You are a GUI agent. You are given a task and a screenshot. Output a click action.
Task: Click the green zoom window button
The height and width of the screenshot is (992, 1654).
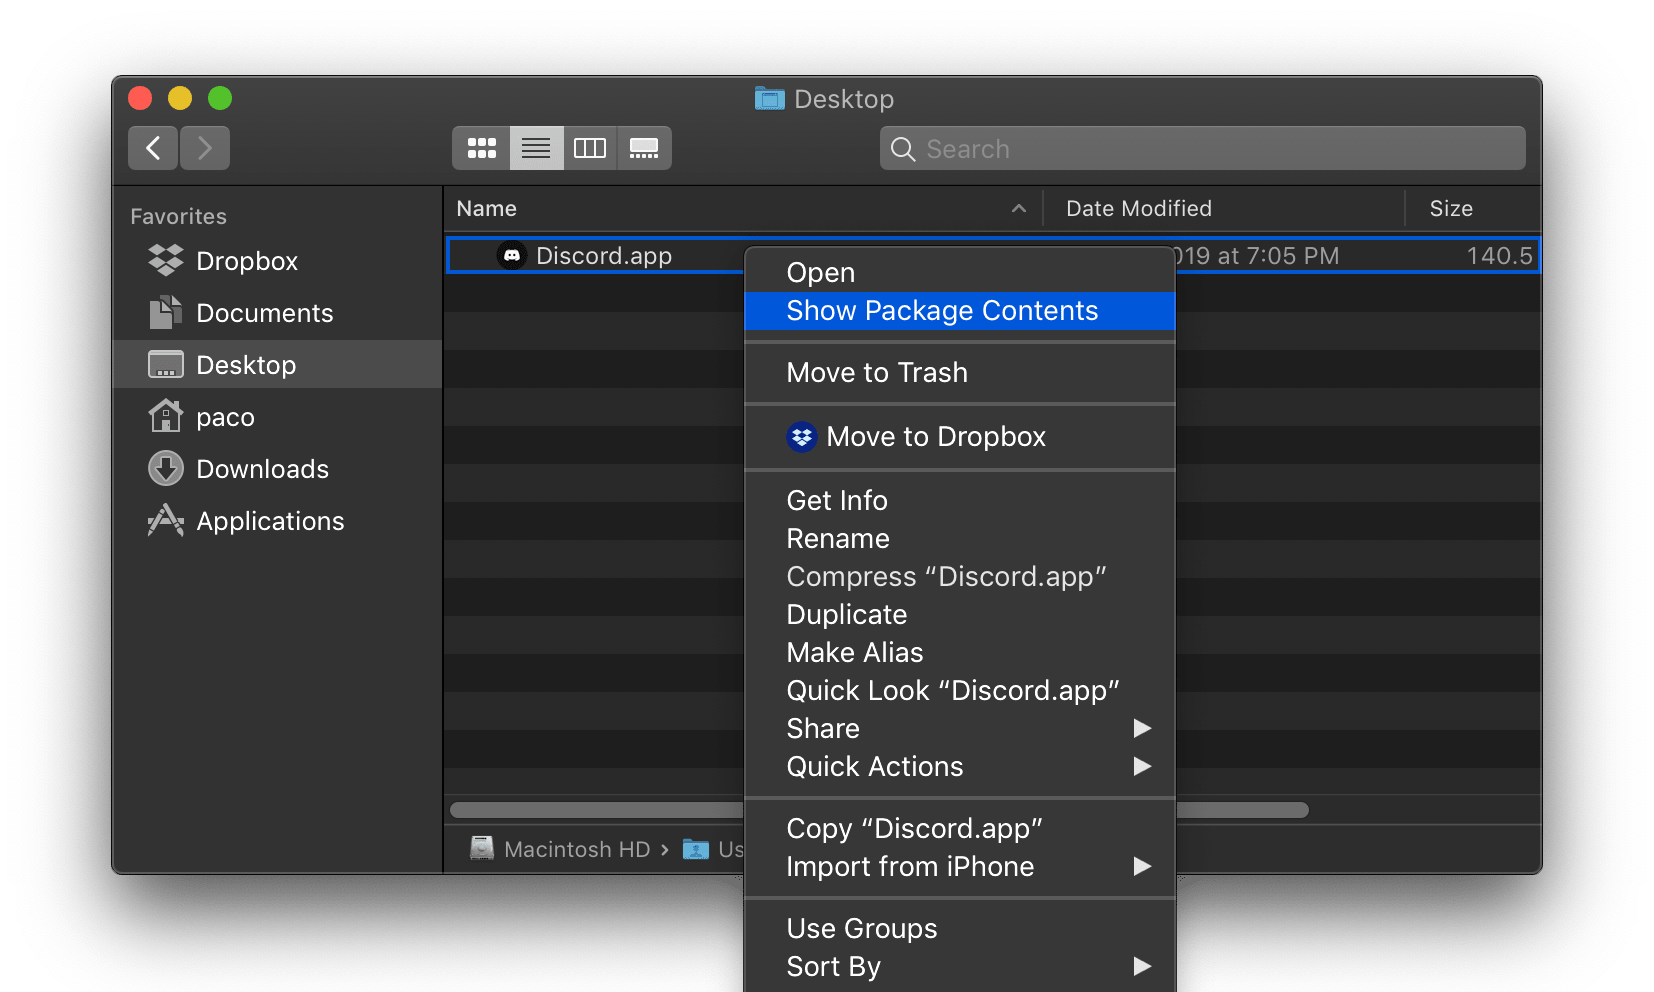[220, 98]
